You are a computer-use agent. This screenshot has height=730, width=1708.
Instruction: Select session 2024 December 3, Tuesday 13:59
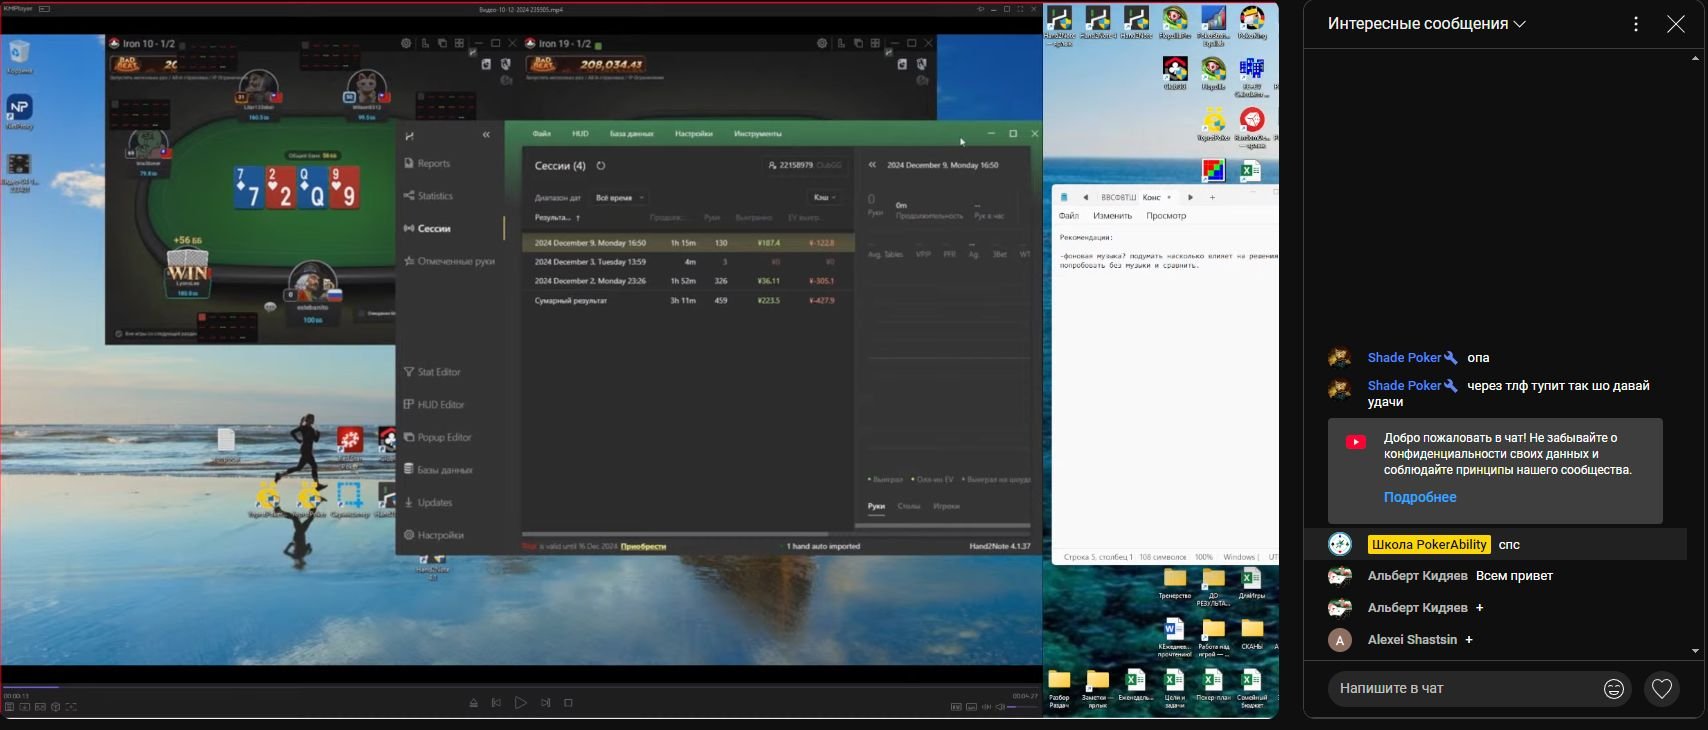(x=688, y=262)
